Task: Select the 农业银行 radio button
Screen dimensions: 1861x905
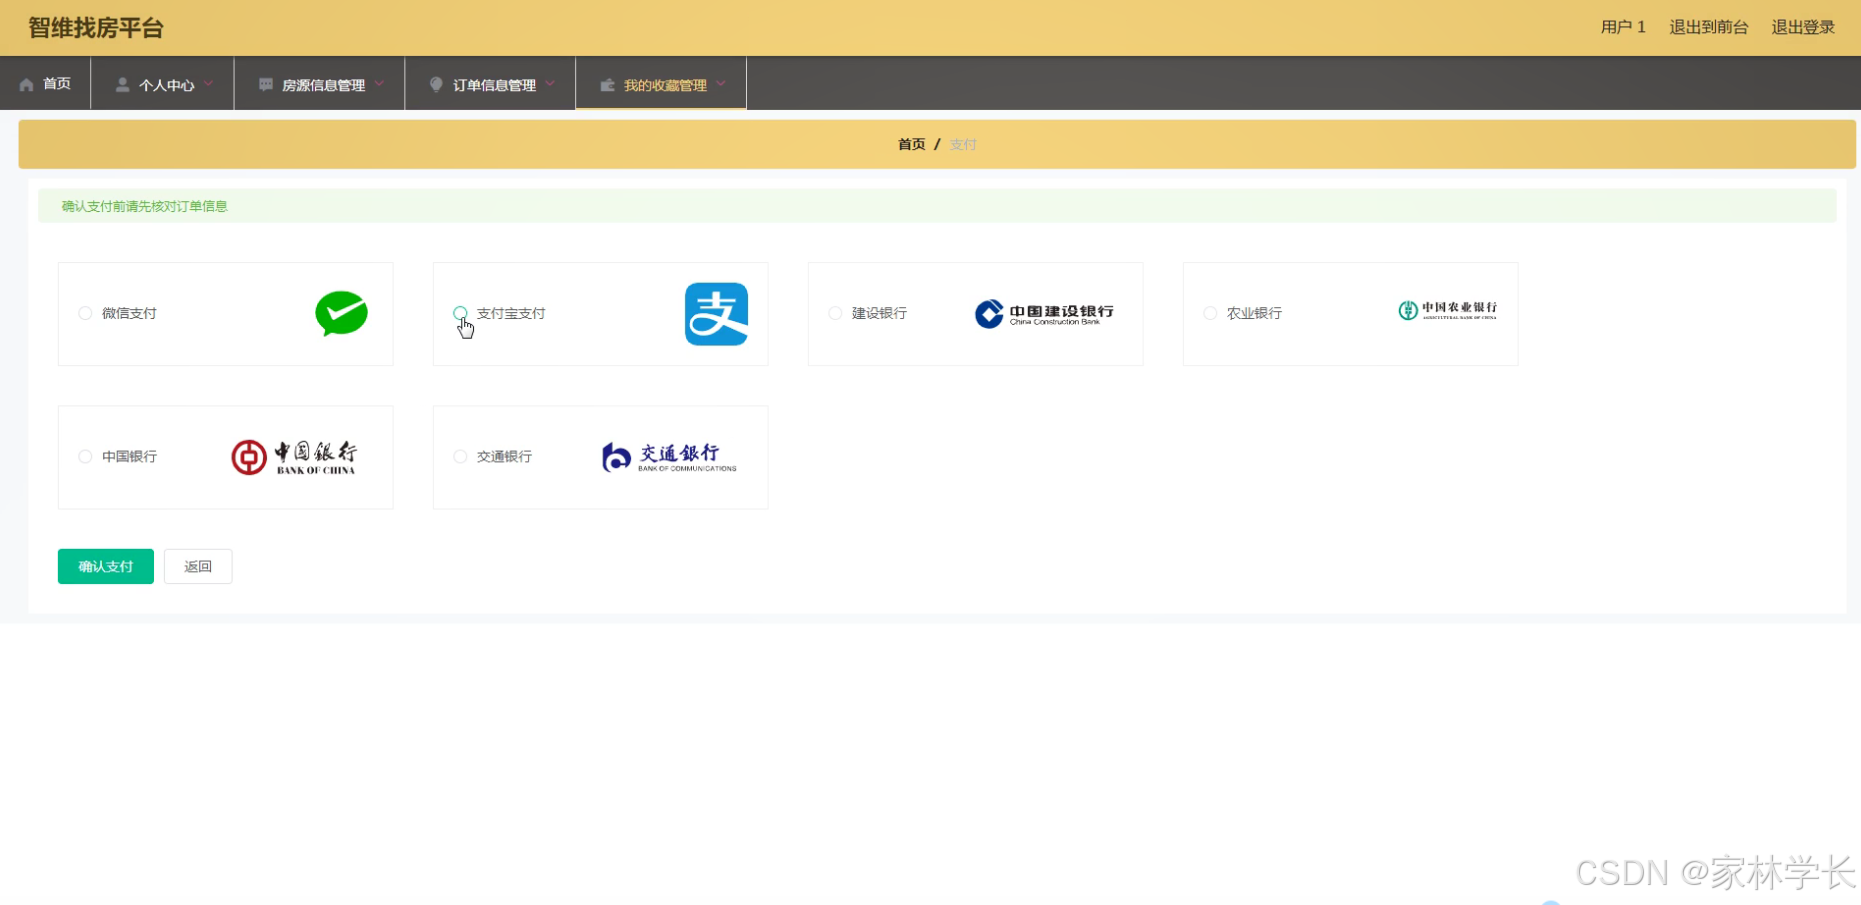Action: 1210,313
